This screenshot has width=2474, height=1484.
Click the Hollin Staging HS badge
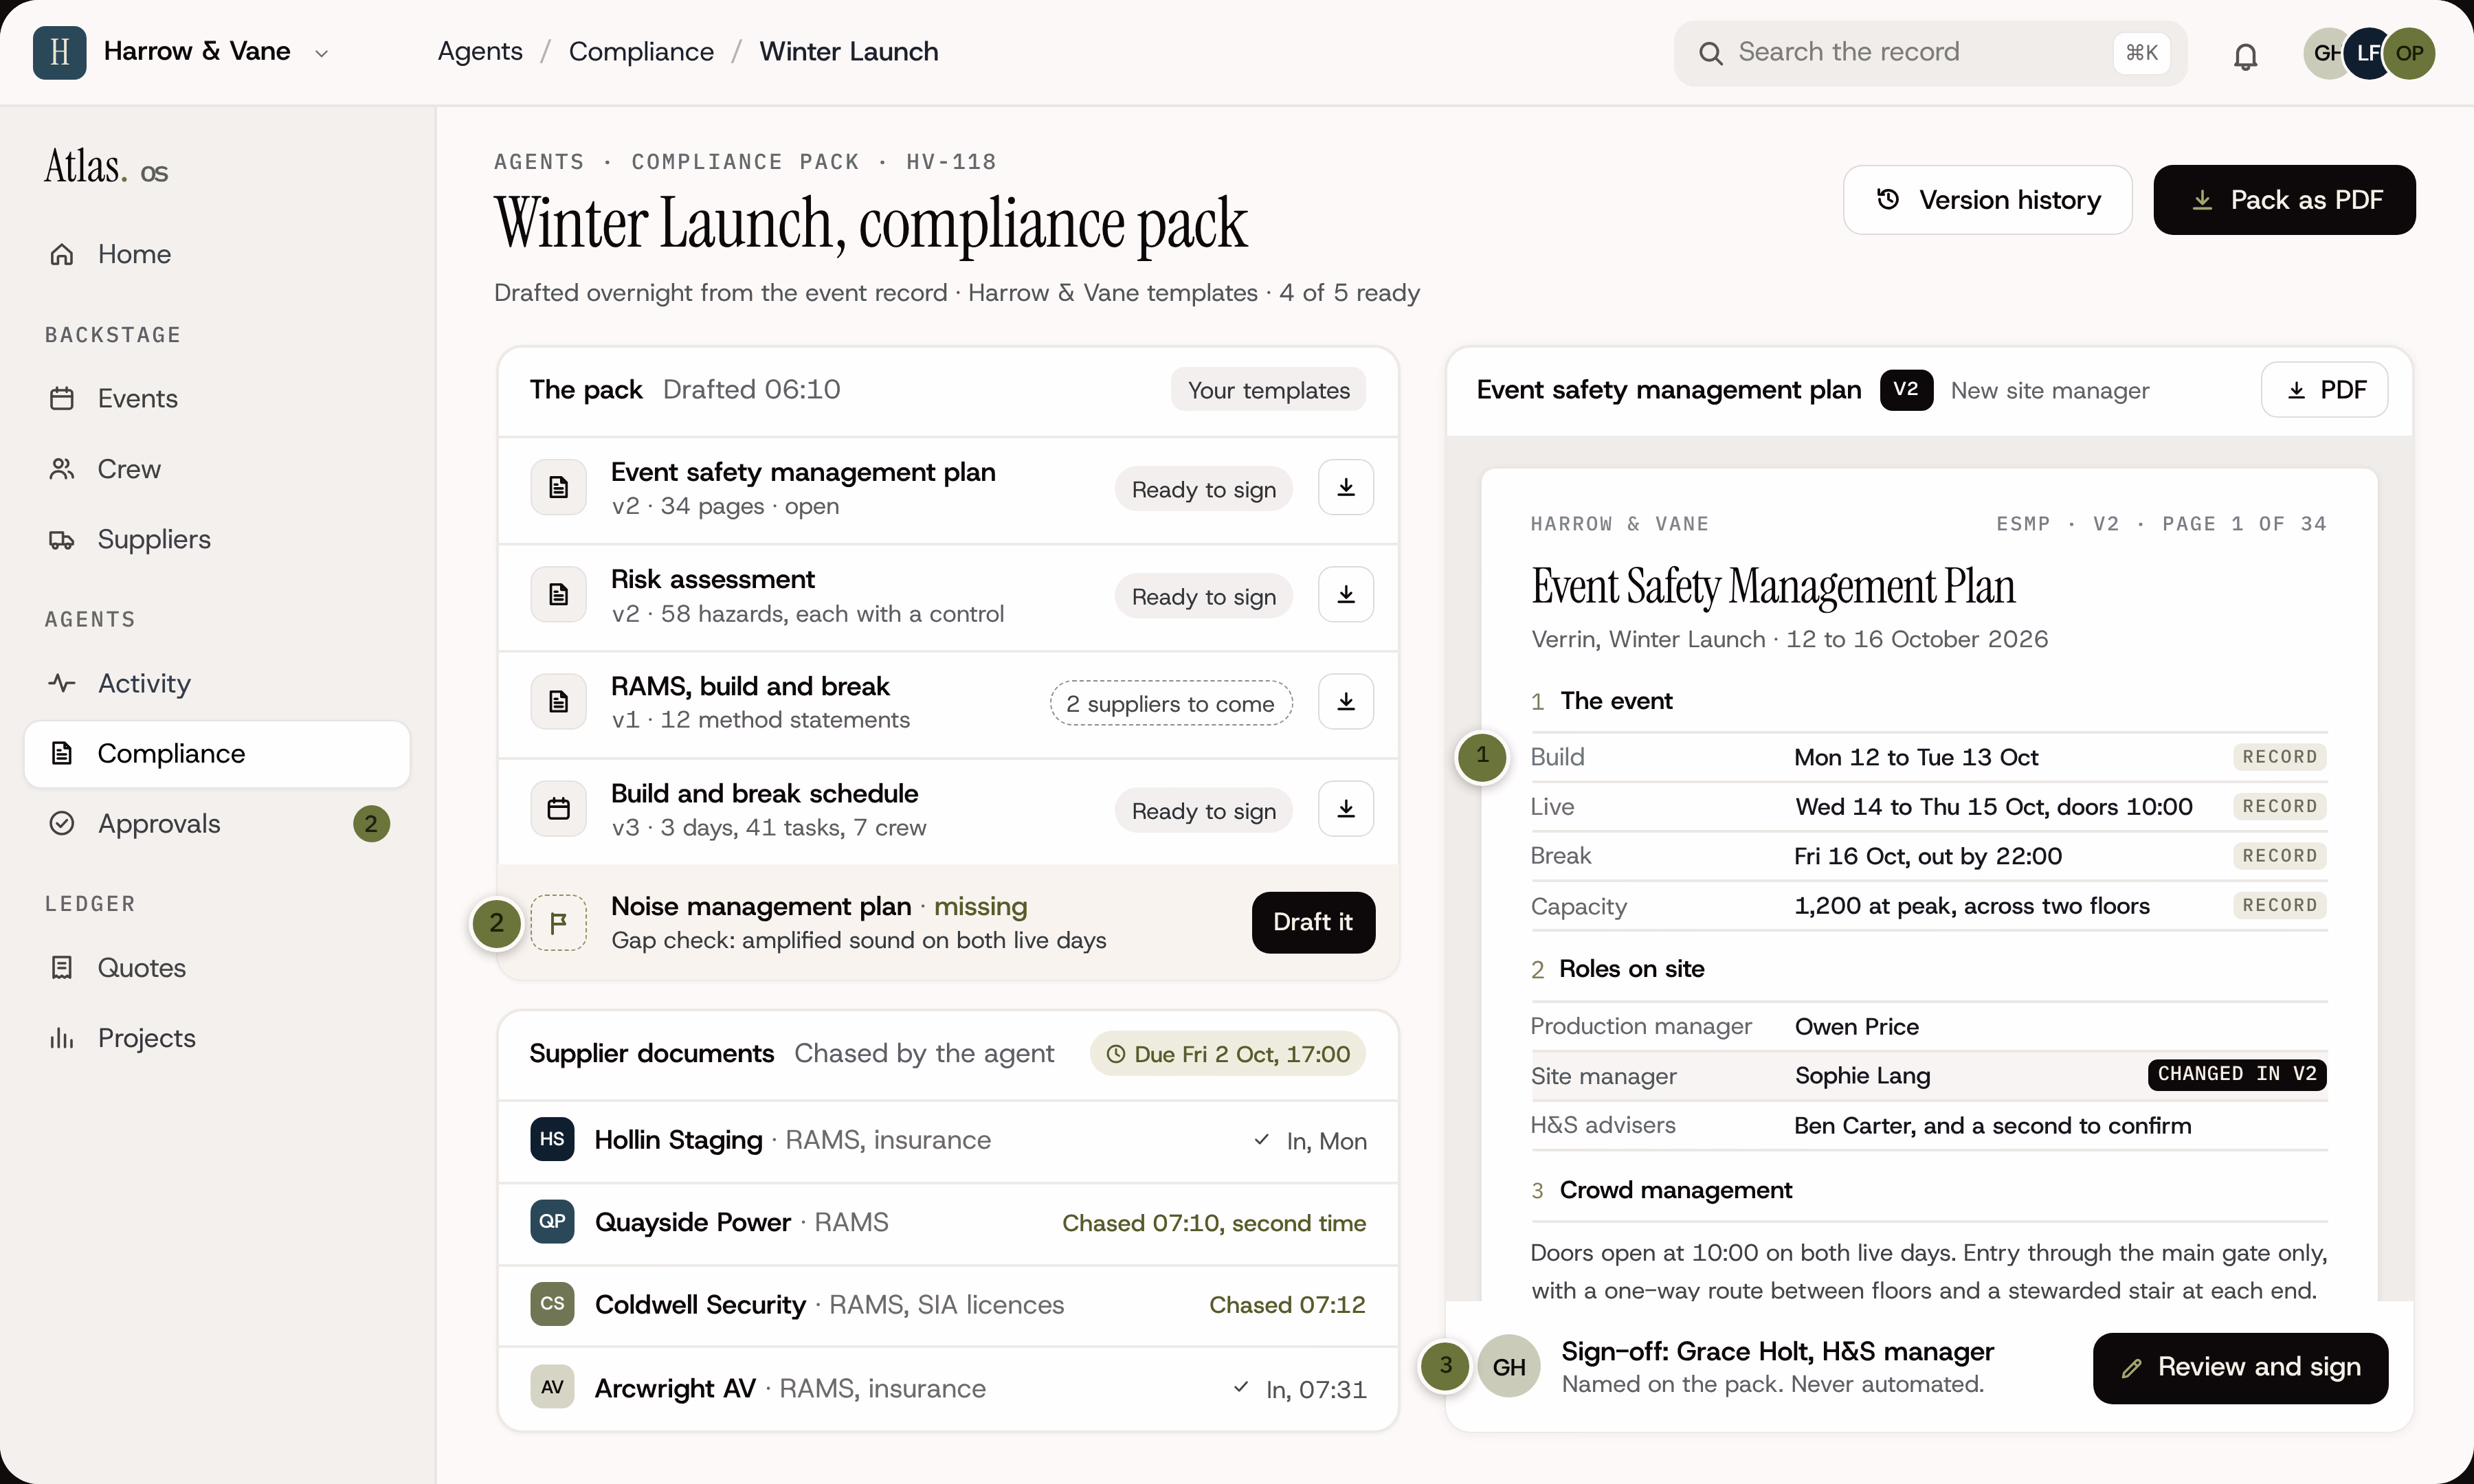point(552,1139)
